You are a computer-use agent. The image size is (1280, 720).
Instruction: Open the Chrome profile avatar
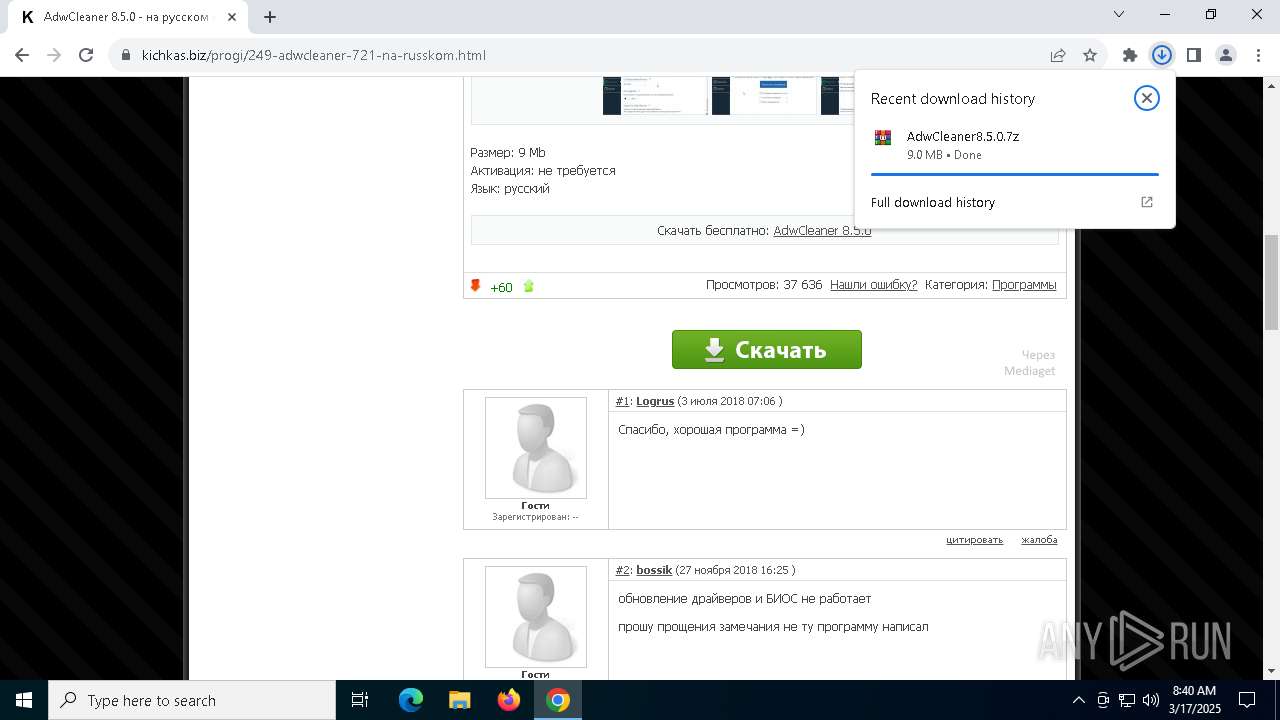pos(1225,55)
